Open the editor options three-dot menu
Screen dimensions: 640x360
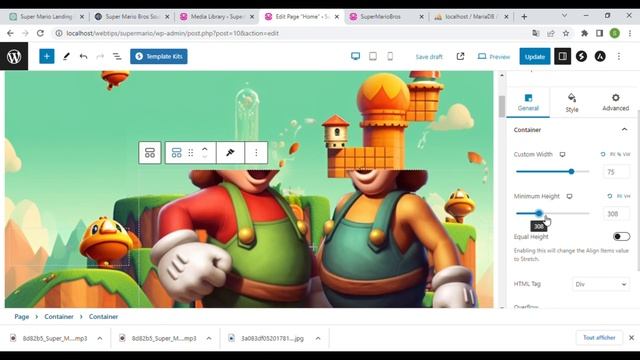[x=619, y=56]
